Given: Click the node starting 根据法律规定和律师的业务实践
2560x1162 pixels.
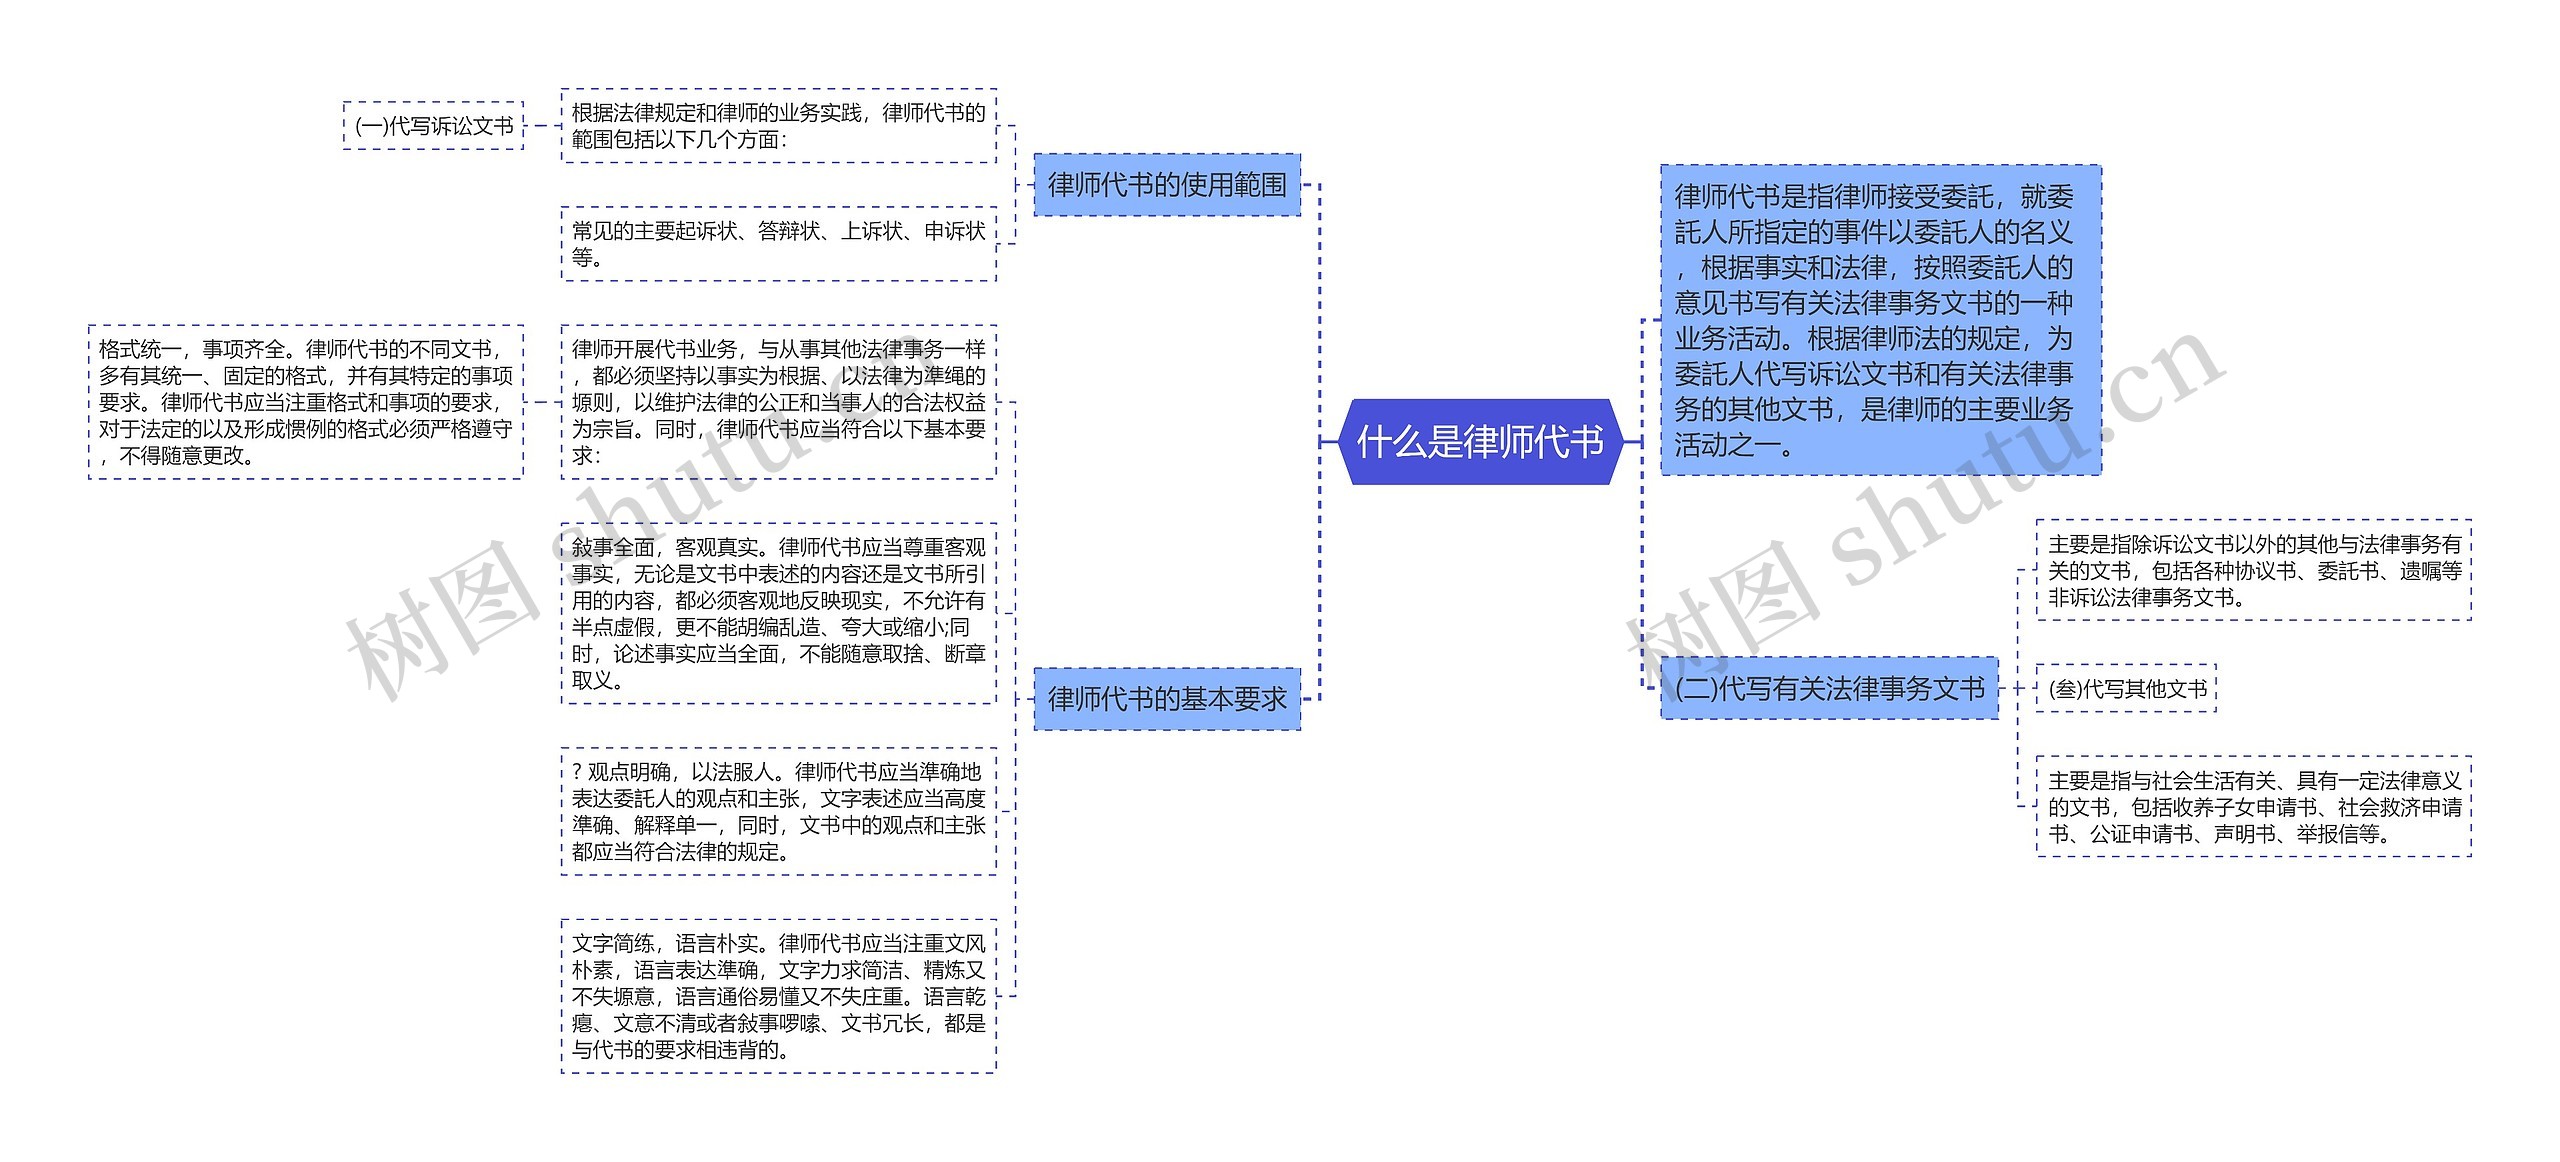Looking at the screenshot, I should (778, 126).
